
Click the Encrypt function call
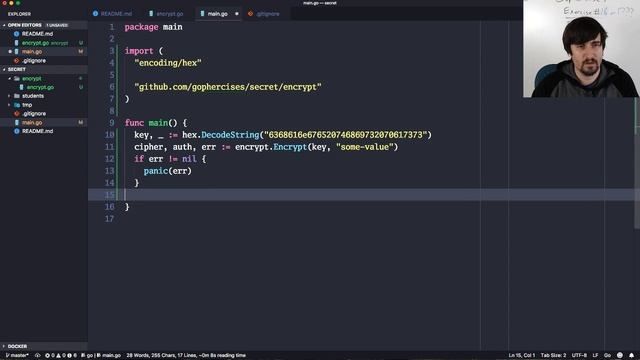click(290, 147)
